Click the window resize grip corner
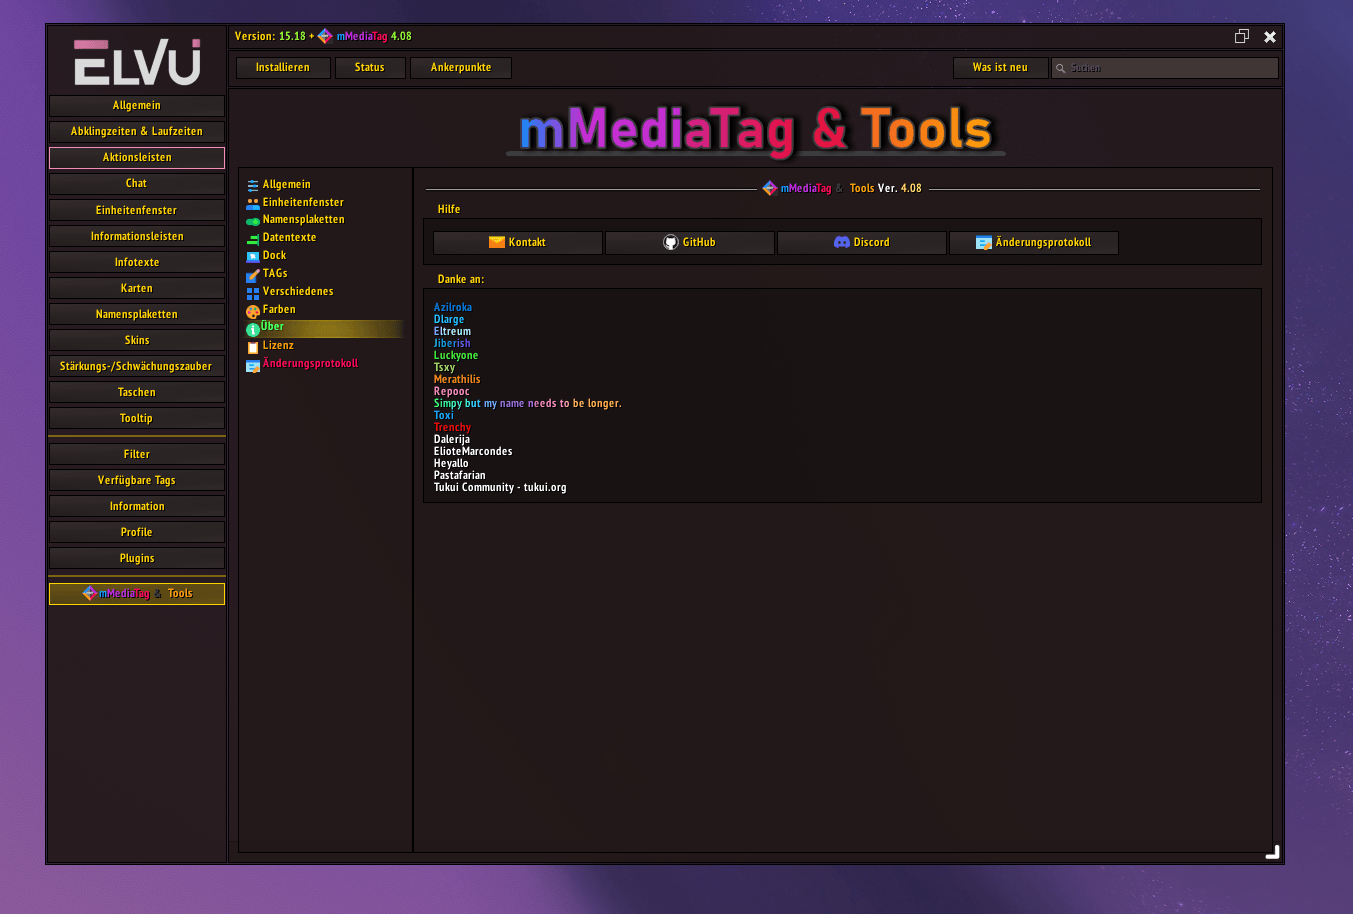Viewport: 1353px width, 914px height. 1272,852
